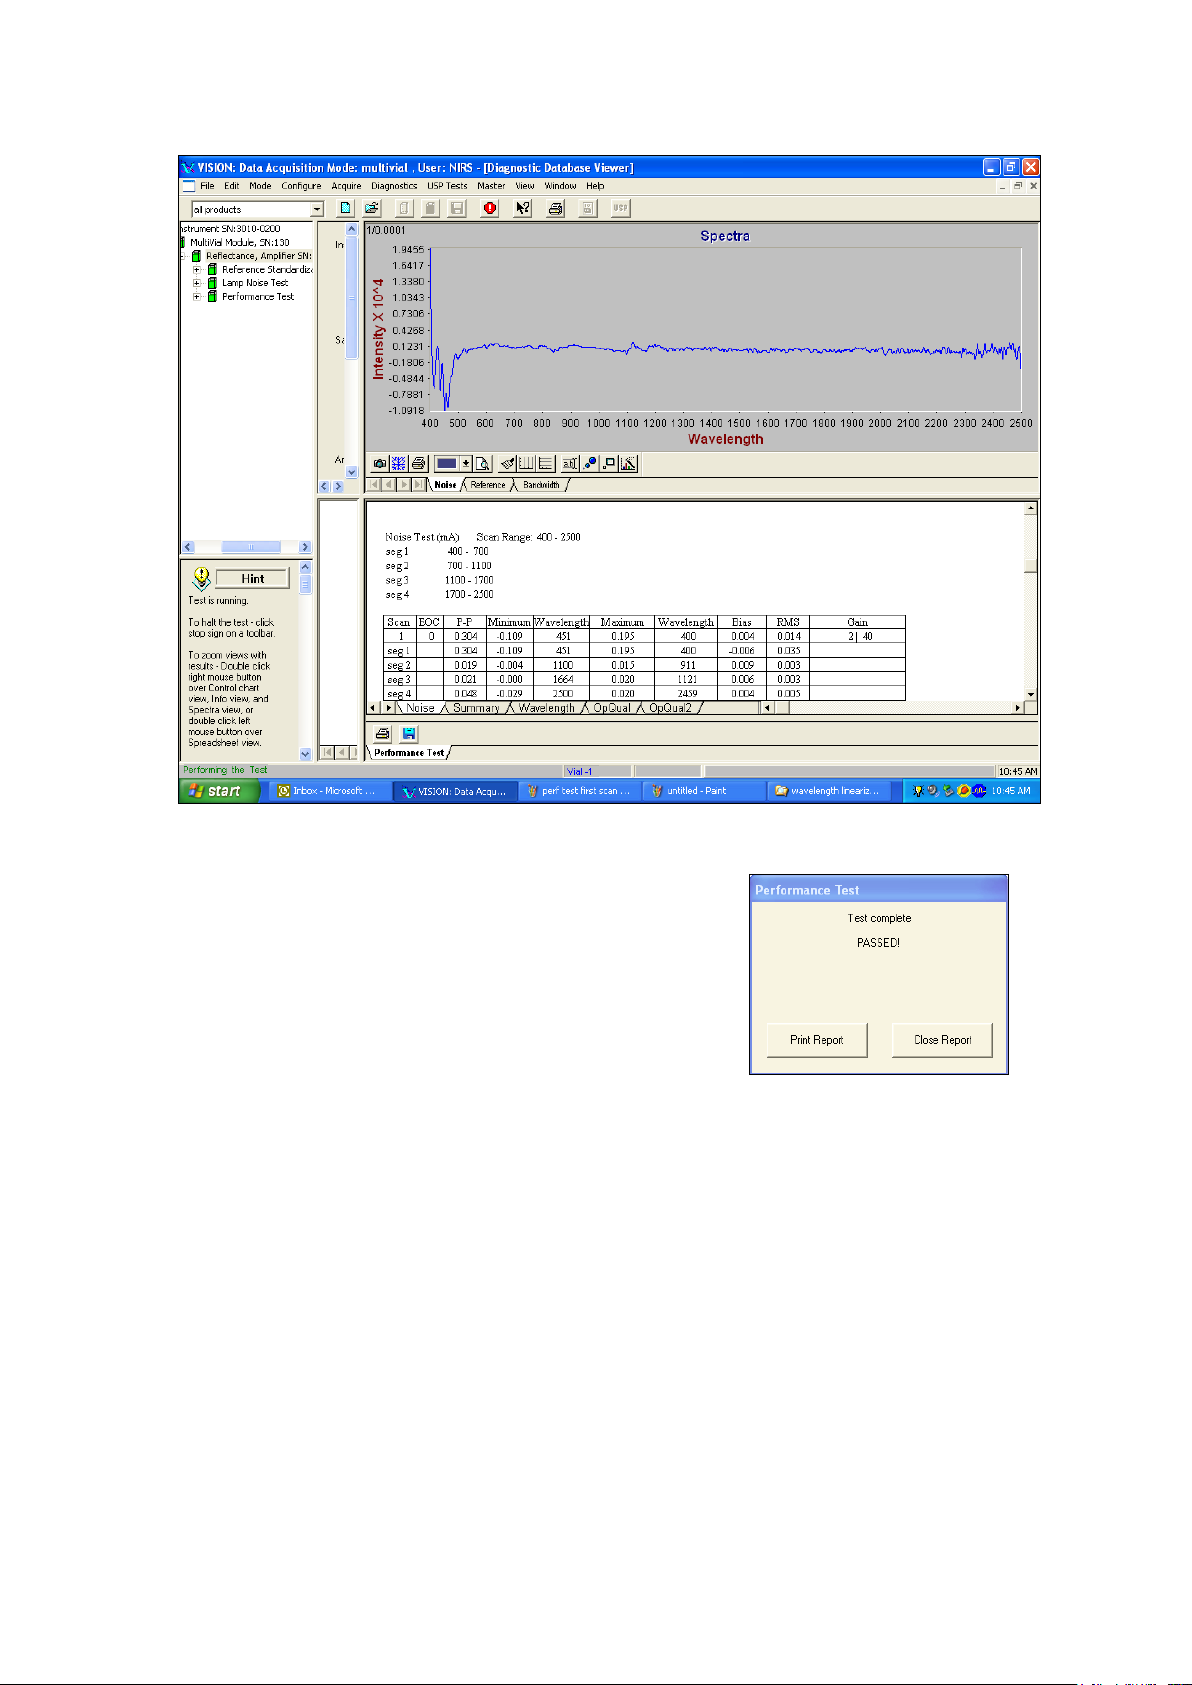Viewport: 1192px width, 1685px height.
Task: Open the Diagnostics menu
Action: click(x=394, y=186)
